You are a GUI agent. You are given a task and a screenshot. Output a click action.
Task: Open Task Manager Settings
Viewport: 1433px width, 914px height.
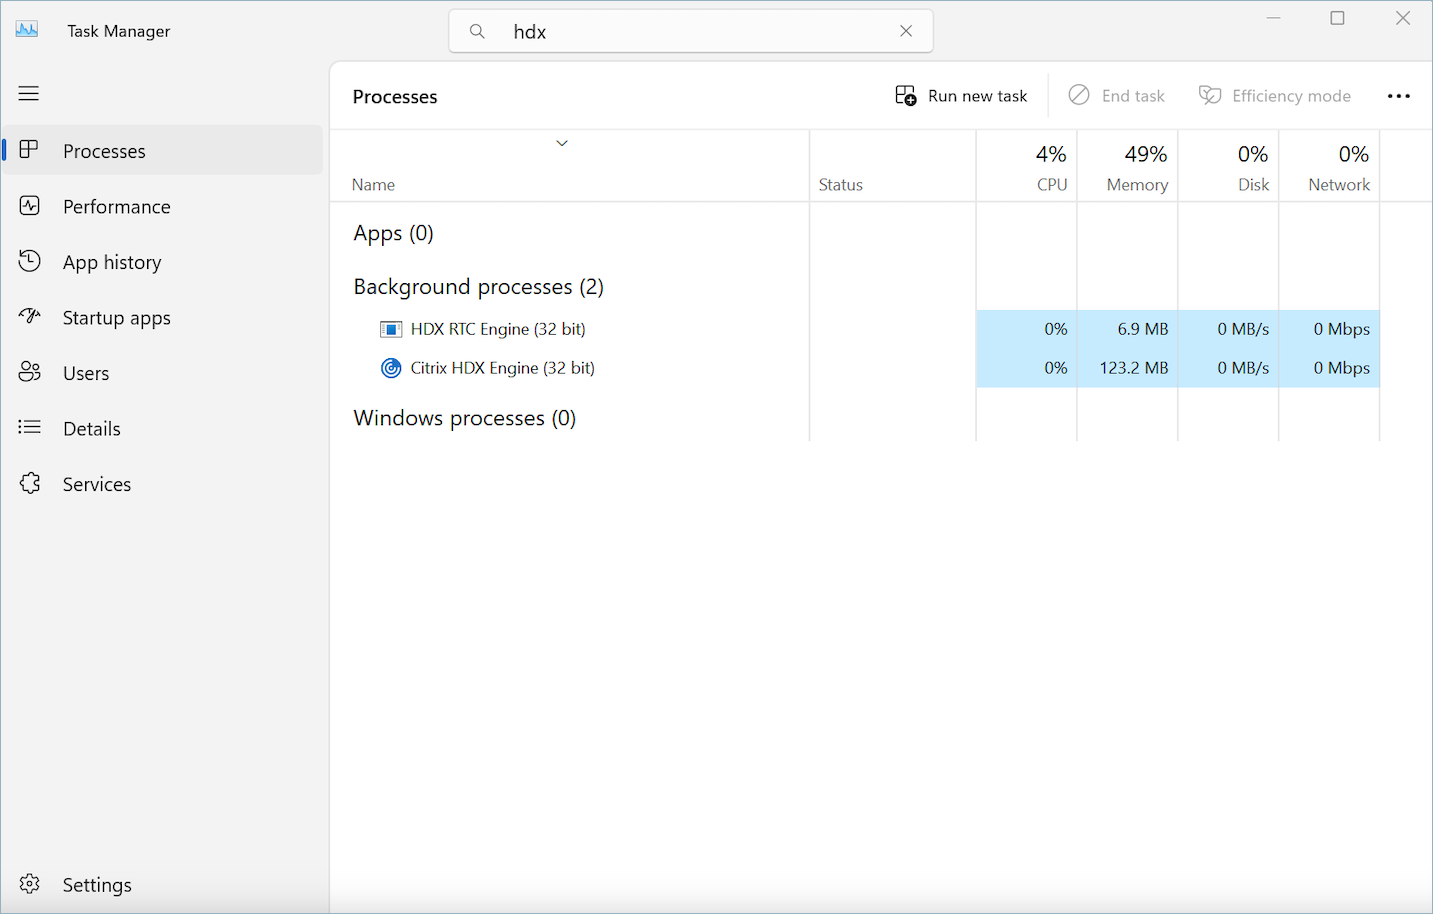click(x=97, y=884)
